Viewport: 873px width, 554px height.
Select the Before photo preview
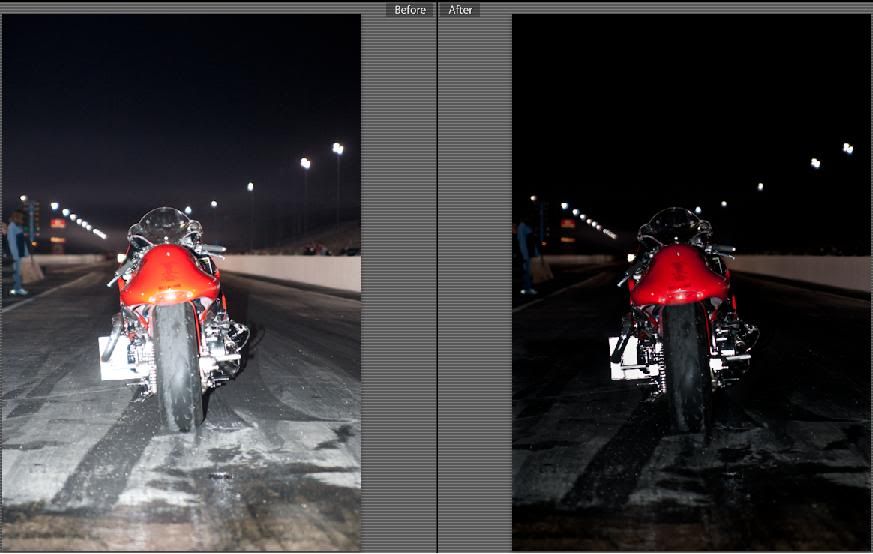[181, 282]
